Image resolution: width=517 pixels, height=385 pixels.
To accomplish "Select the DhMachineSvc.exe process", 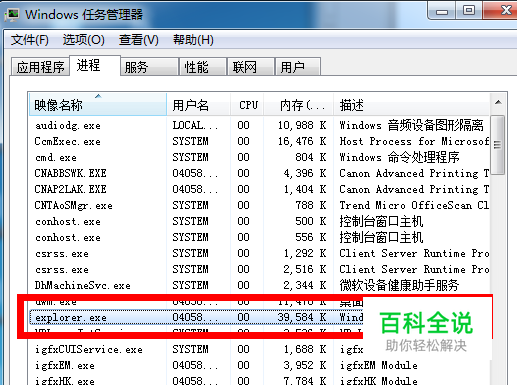I will tap(260, 285).
